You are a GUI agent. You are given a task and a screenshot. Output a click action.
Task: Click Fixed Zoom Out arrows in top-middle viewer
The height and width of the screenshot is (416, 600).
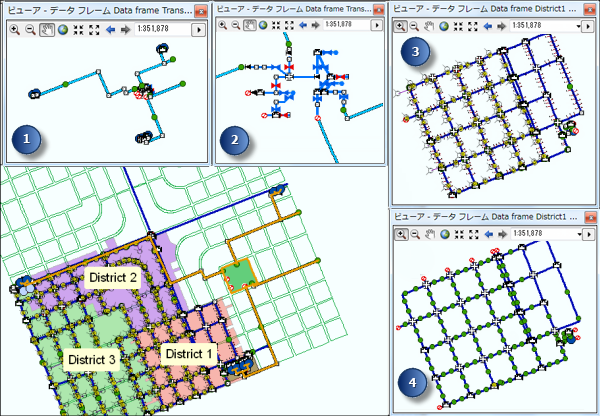(x=290, y=25)
